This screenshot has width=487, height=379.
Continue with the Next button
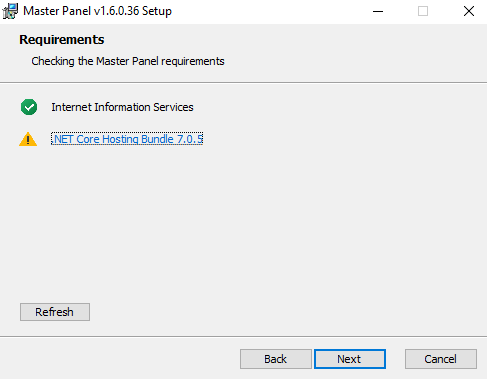(x=350, y=359)
